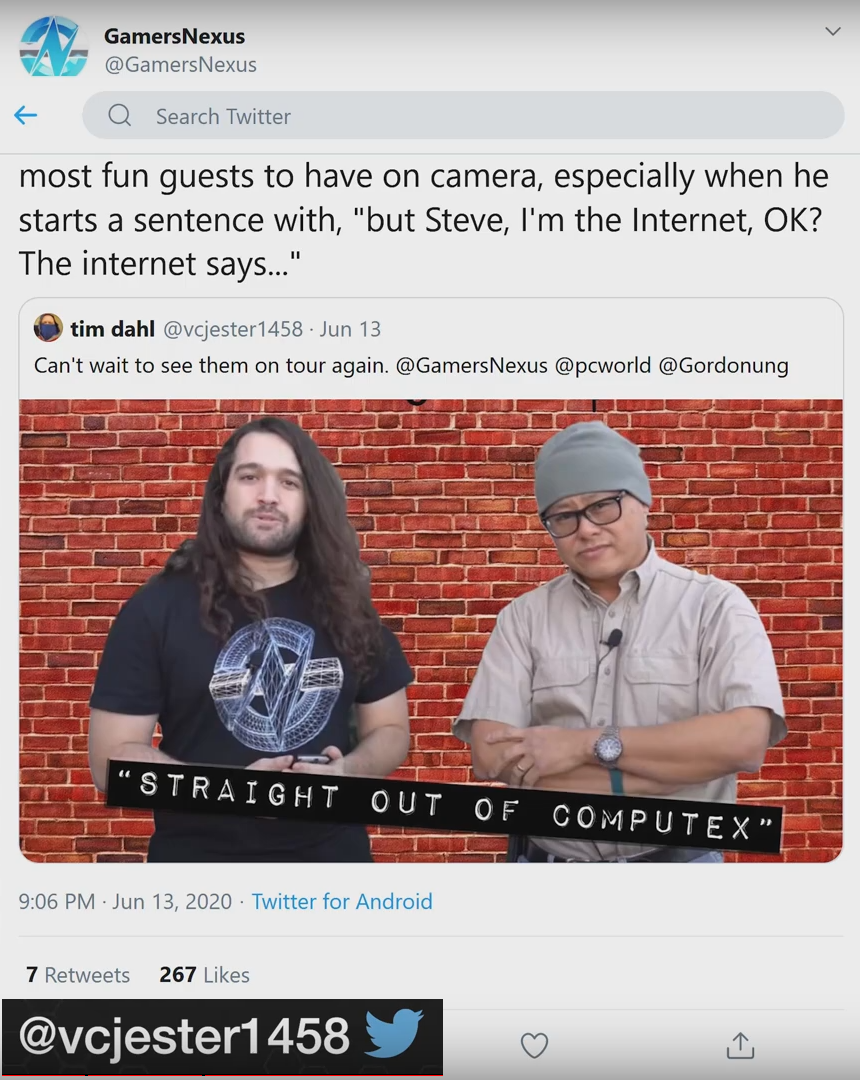The image size is (860, 1080).
Task: Open the Straight Out of Computex image
Action: pos(431,630)
